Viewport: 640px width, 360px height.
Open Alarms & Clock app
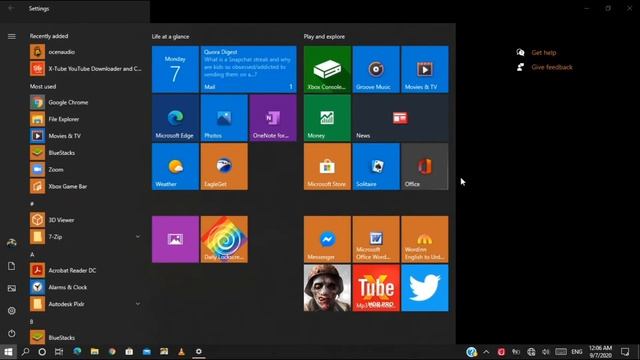coord(86,287)
